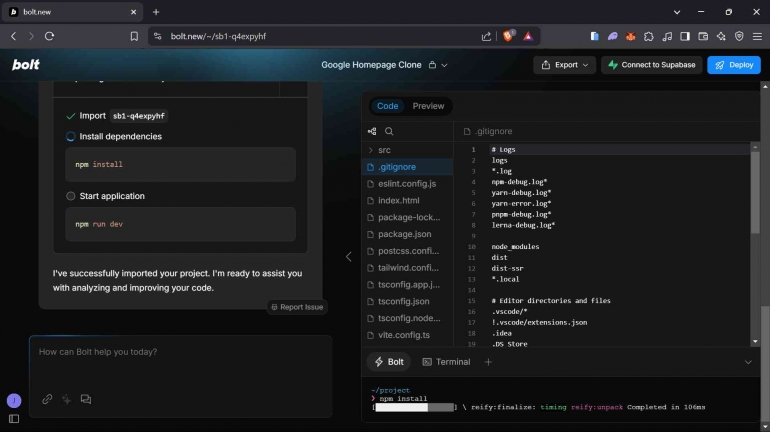Collapse the chat panel with left chevron
Viewport: 770px width, 432px height.
tap(348, 256)
